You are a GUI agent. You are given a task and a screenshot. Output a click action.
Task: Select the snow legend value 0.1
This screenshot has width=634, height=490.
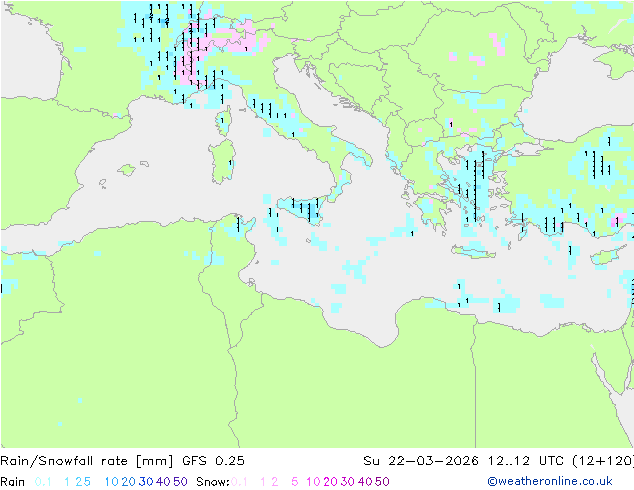[239, 482]
